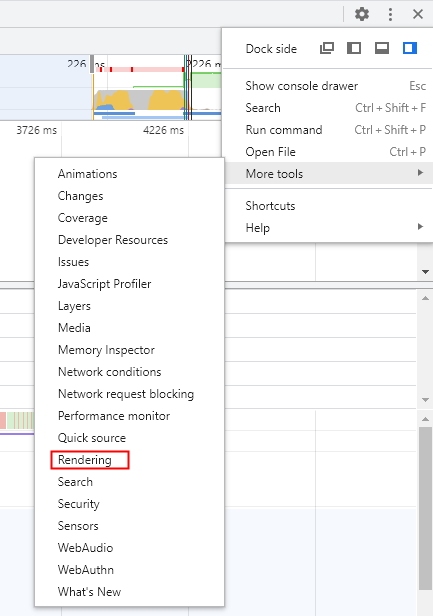Click the down arrow in upper scrollbar

click(x=425, y=272)
